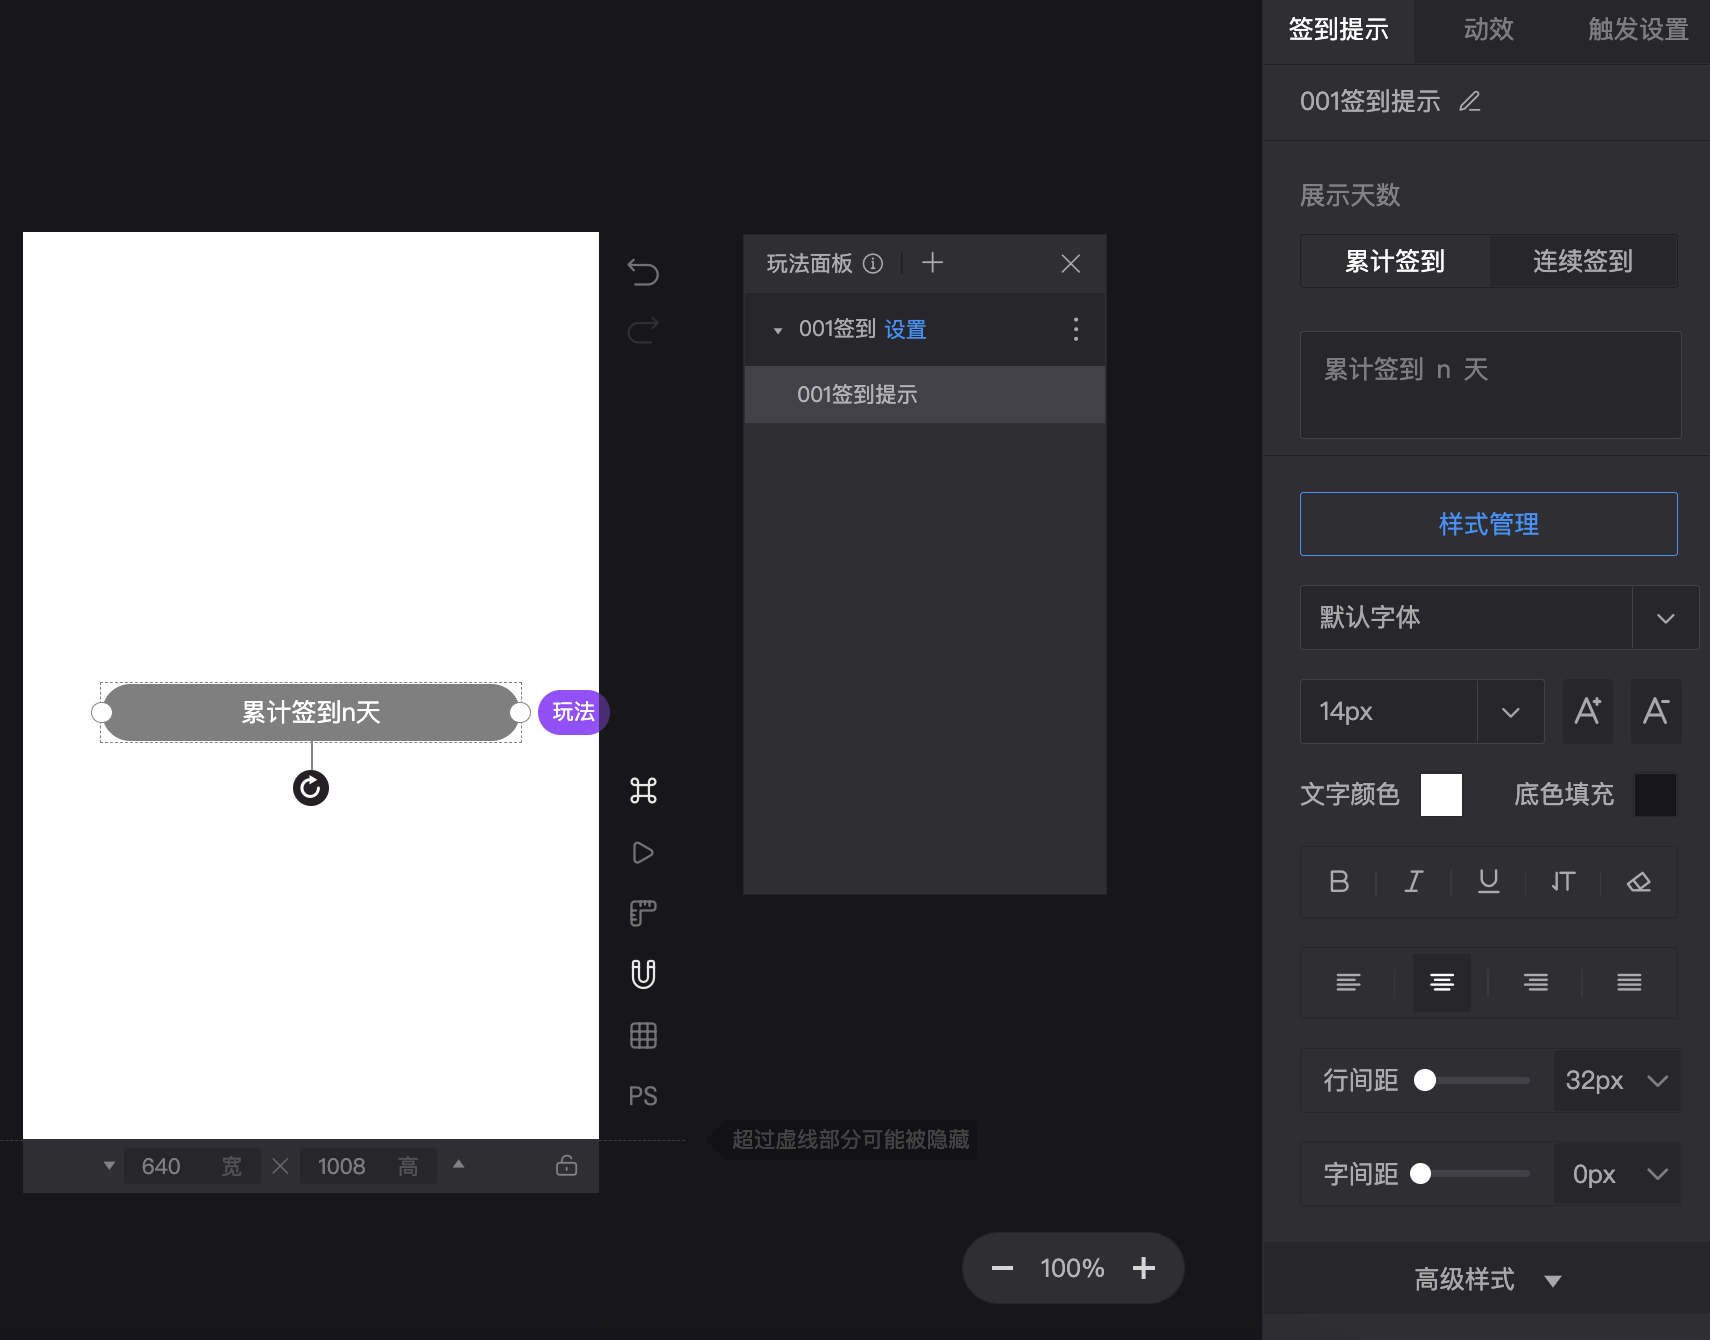This screenshot has height=1340, width=1710.
Task: Toggle the magnet snap icon
Action: pos(643,974)
